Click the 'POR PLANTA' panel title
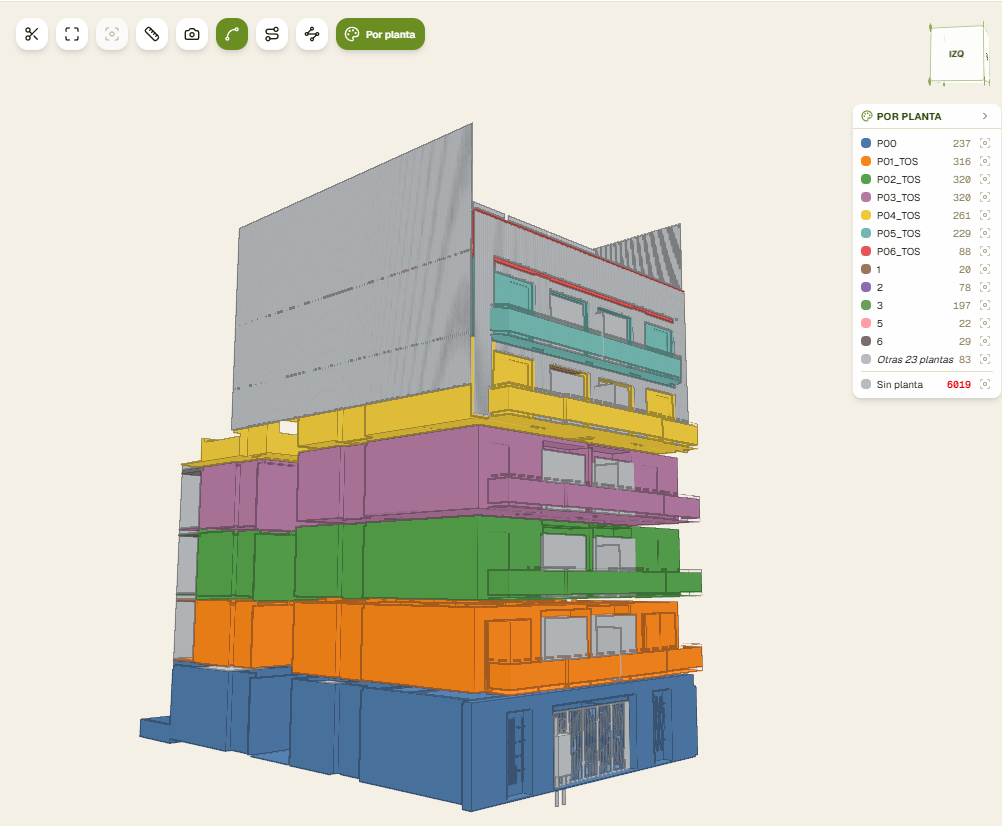Screen dimensions: 1002x826 (x=909, y=116)
